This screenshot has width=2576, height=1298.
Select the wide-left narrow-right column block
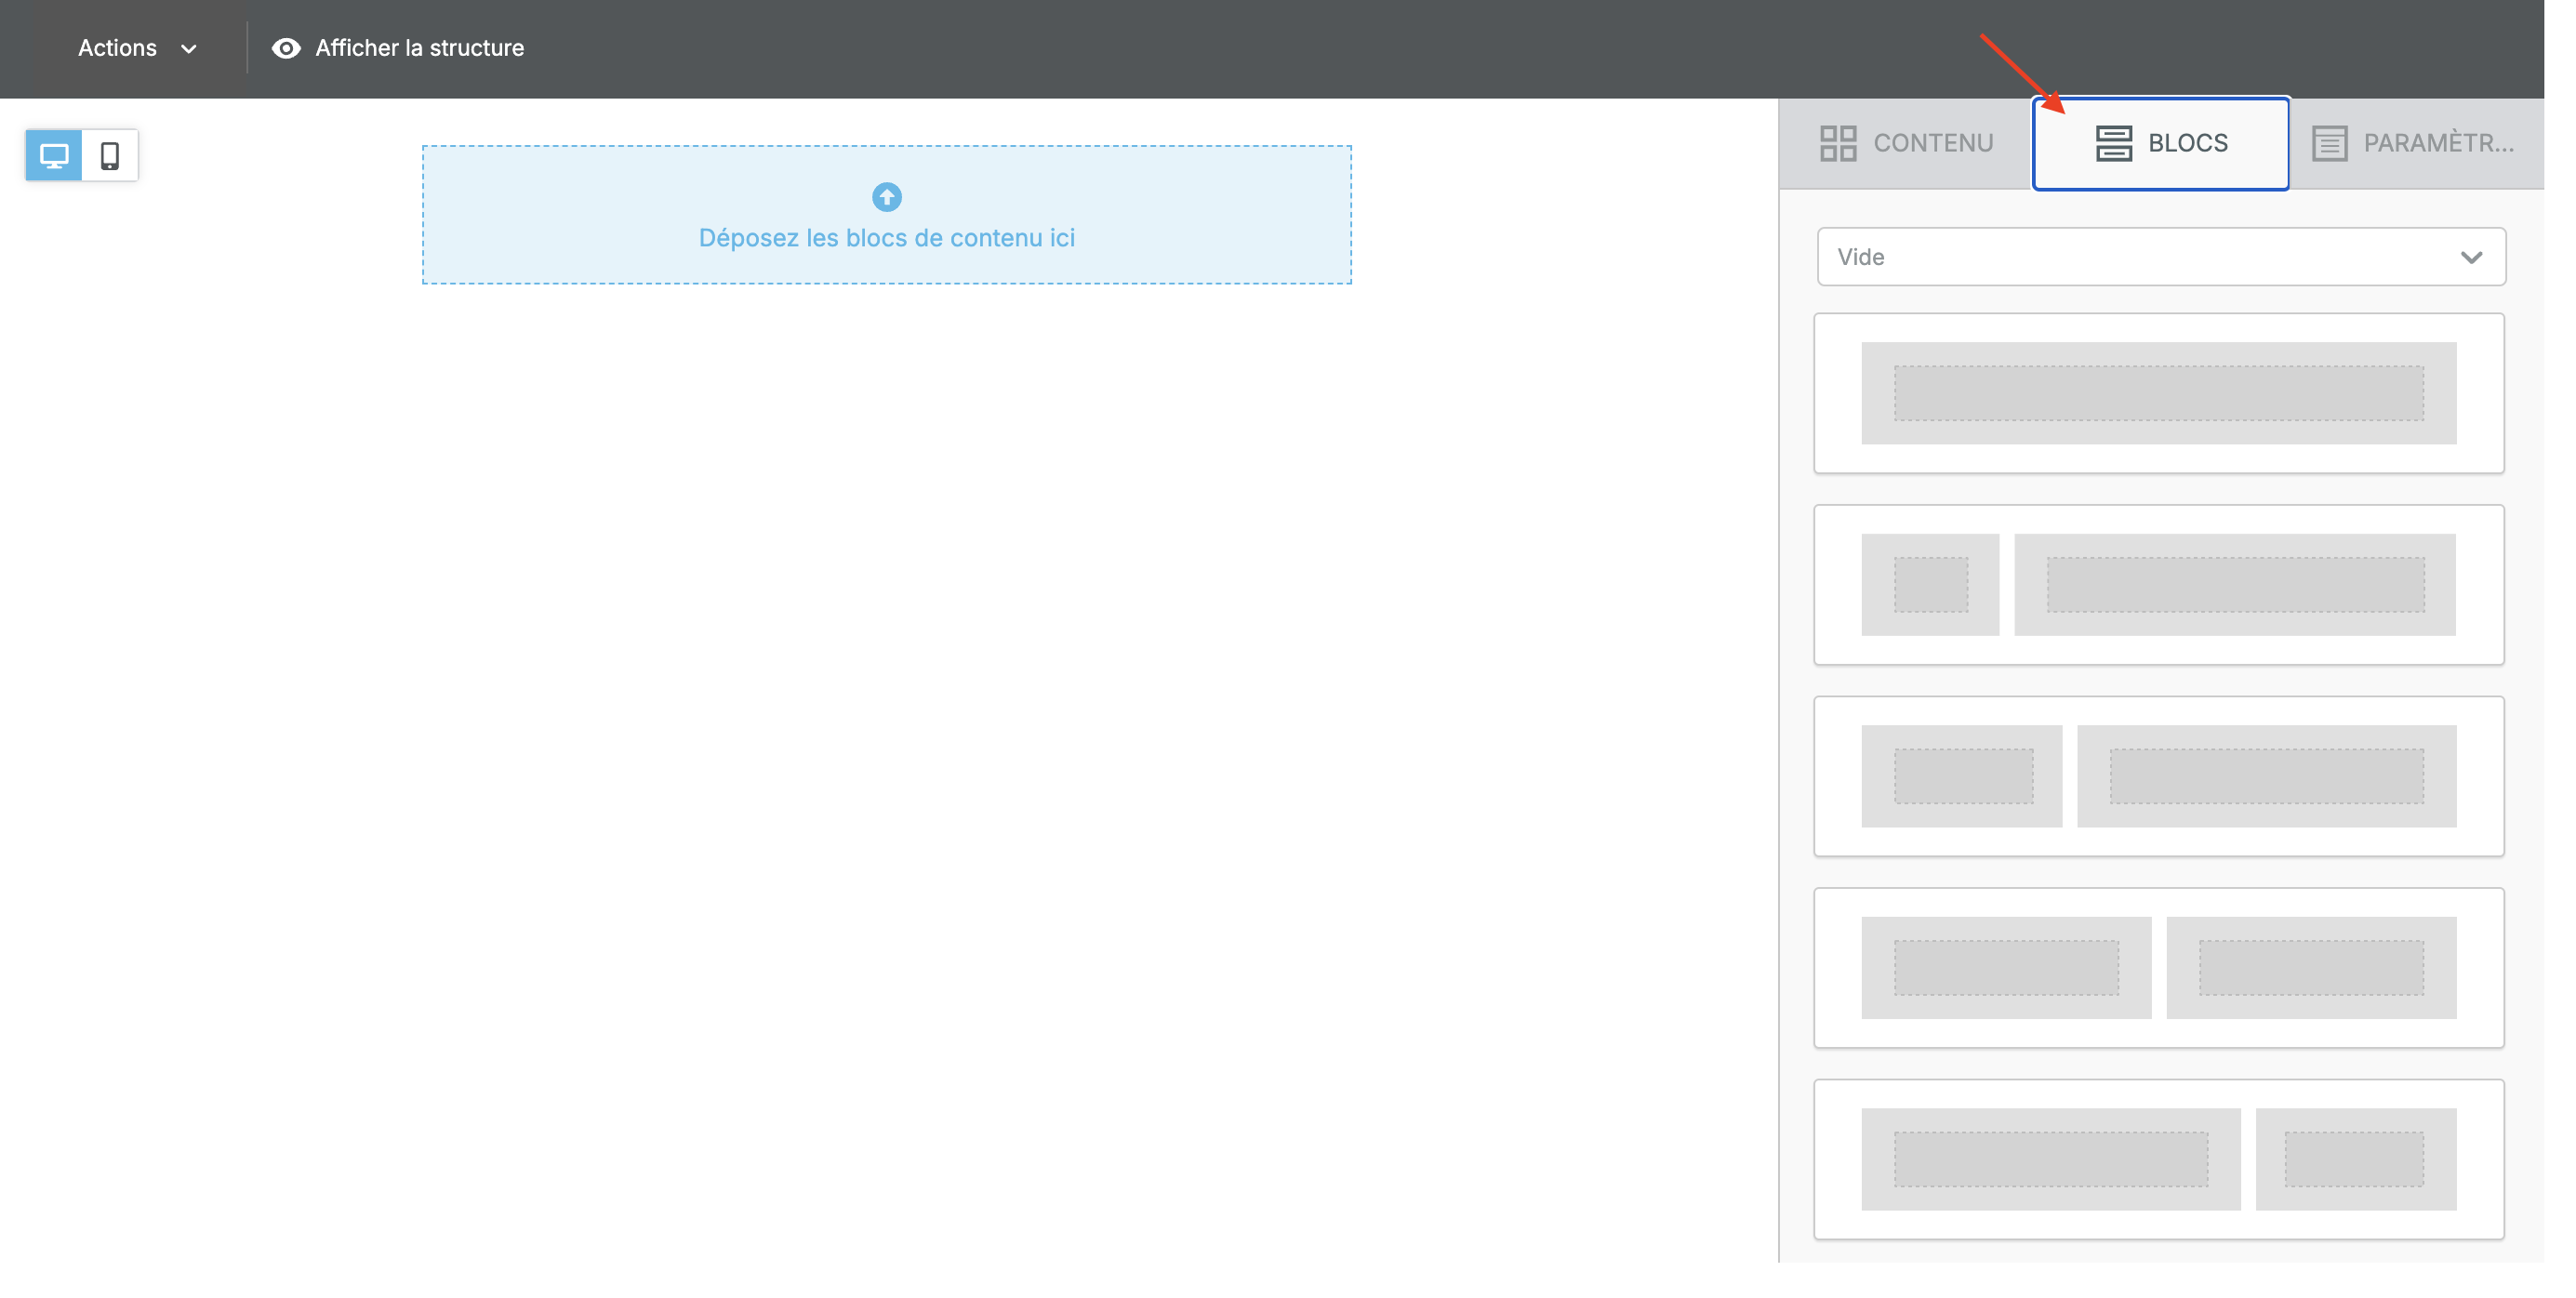(x=2158, y=1160)
